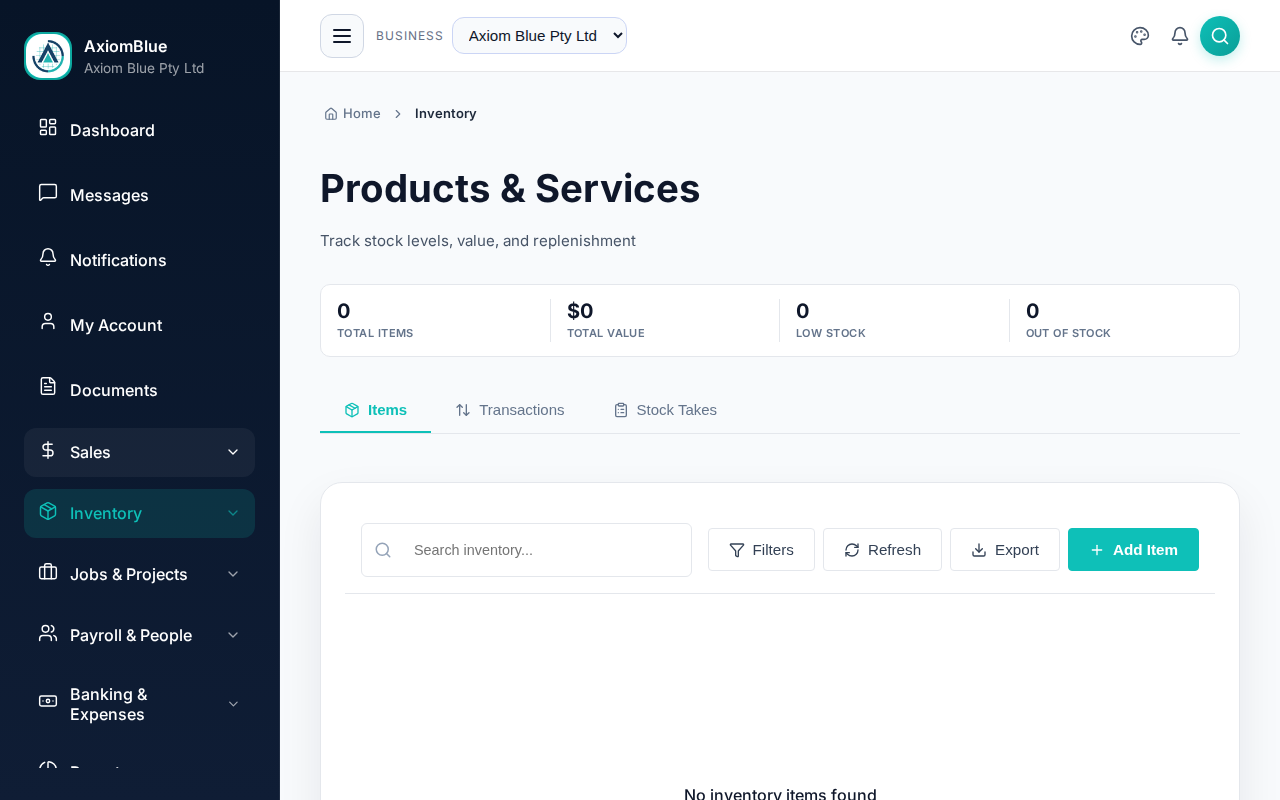1280x800 pixels.
Task: Click the magnifier icon in inventory search
Action: tap(383, 550)
